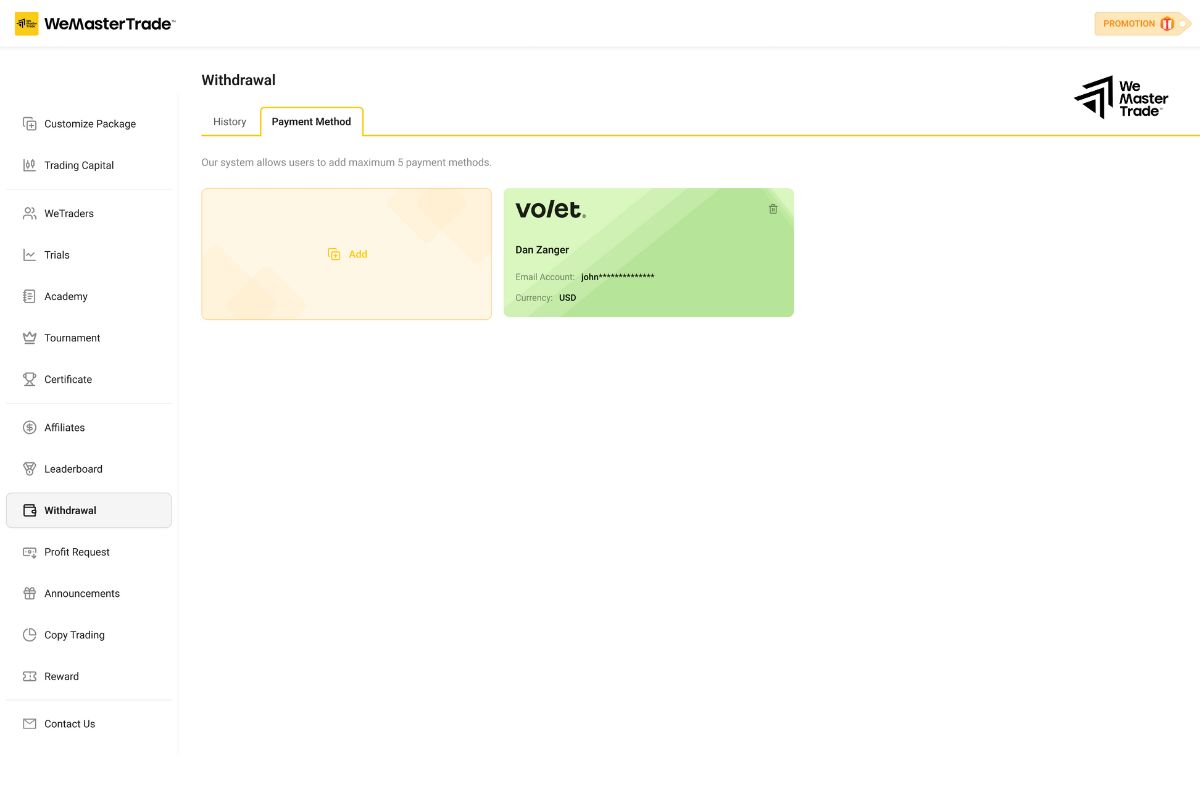Select the Payment Method tab

point(311,121)
